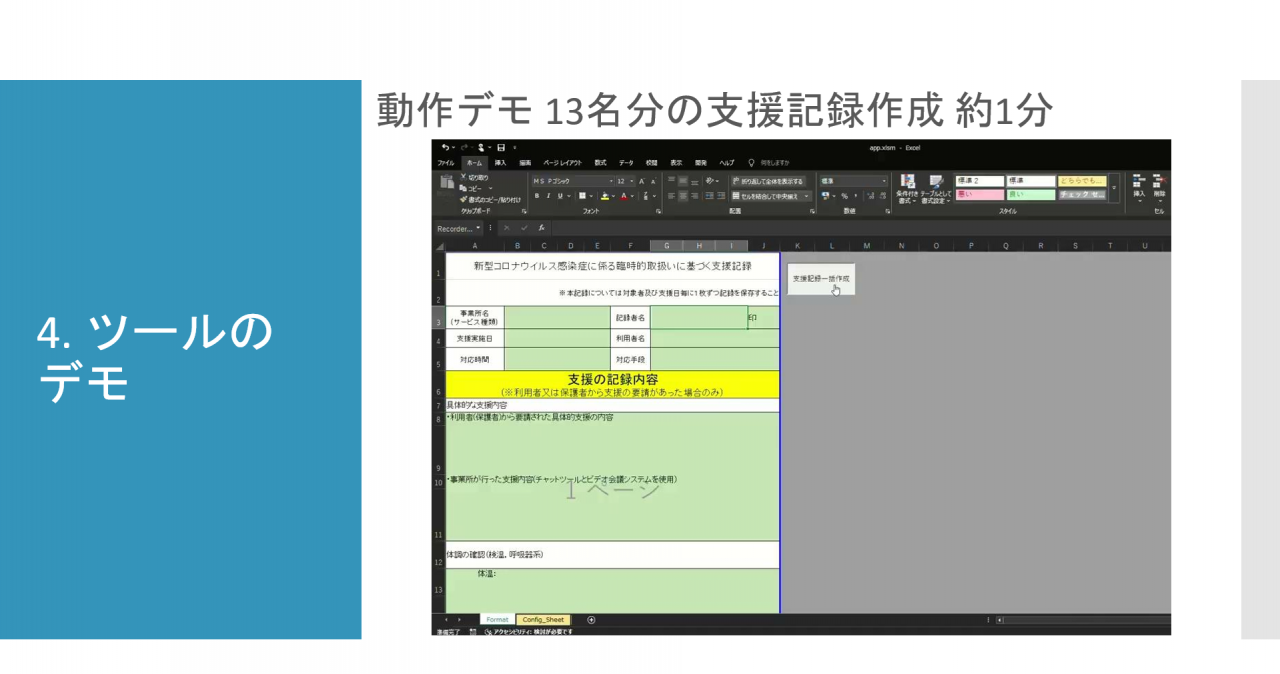Toggle Italic formatting in the font group
The width and height of the screenshot is (1280, 674).
[x=547, y=196]
